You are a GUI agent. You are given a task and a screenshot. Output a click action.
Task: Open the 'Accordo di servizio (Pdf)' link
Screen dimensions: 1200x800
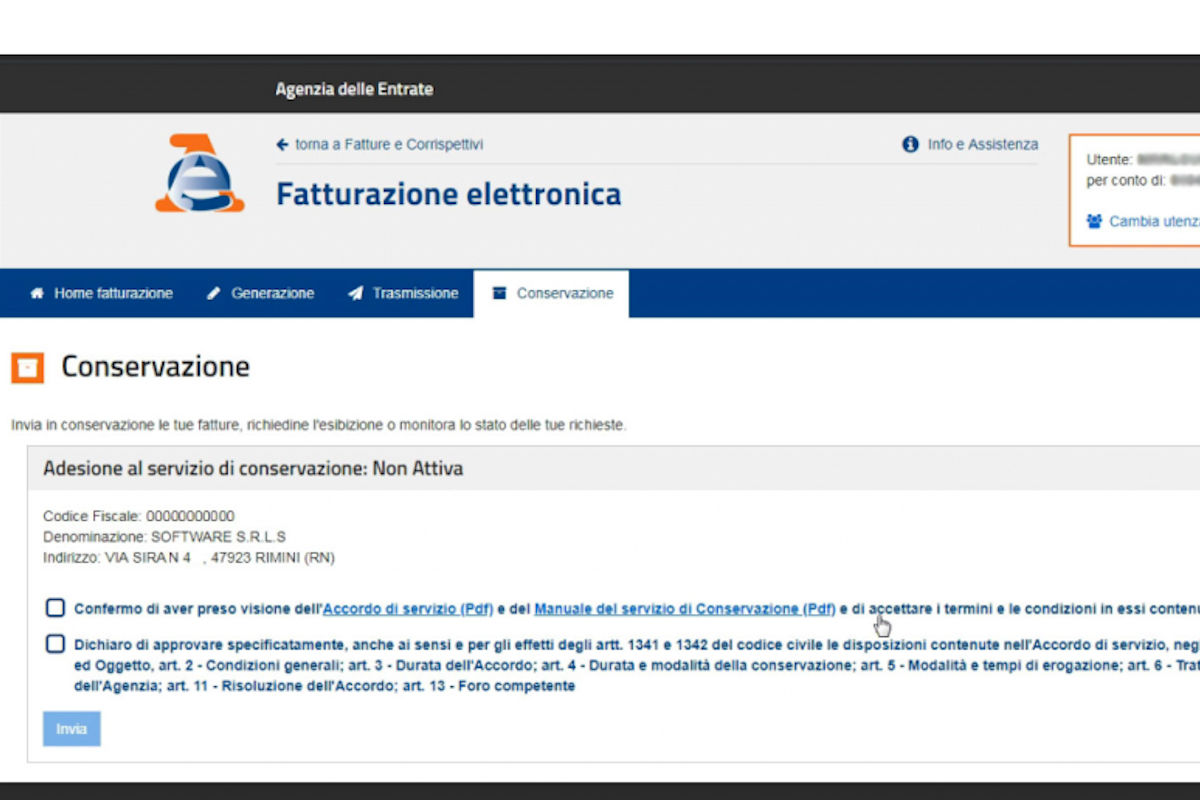pyautogui.click(x=408, y=608)
